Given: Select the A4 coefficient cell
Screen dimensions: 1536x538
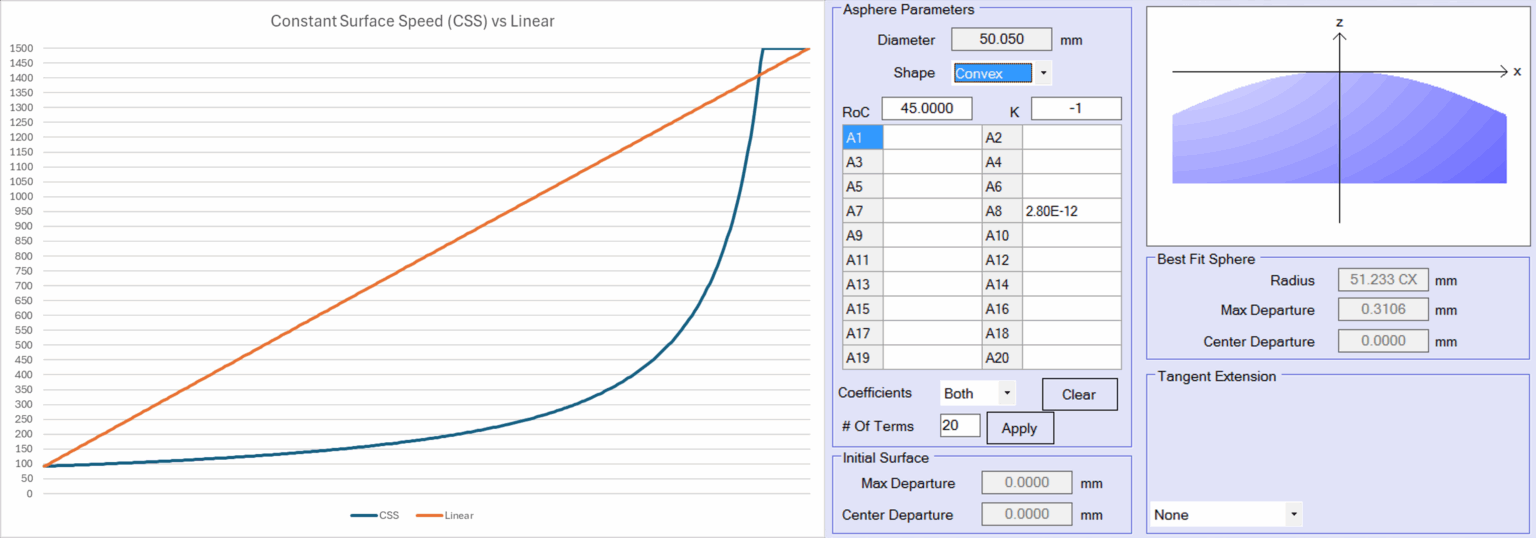Looking at the screenshot, I should [x=1071, y=162].
